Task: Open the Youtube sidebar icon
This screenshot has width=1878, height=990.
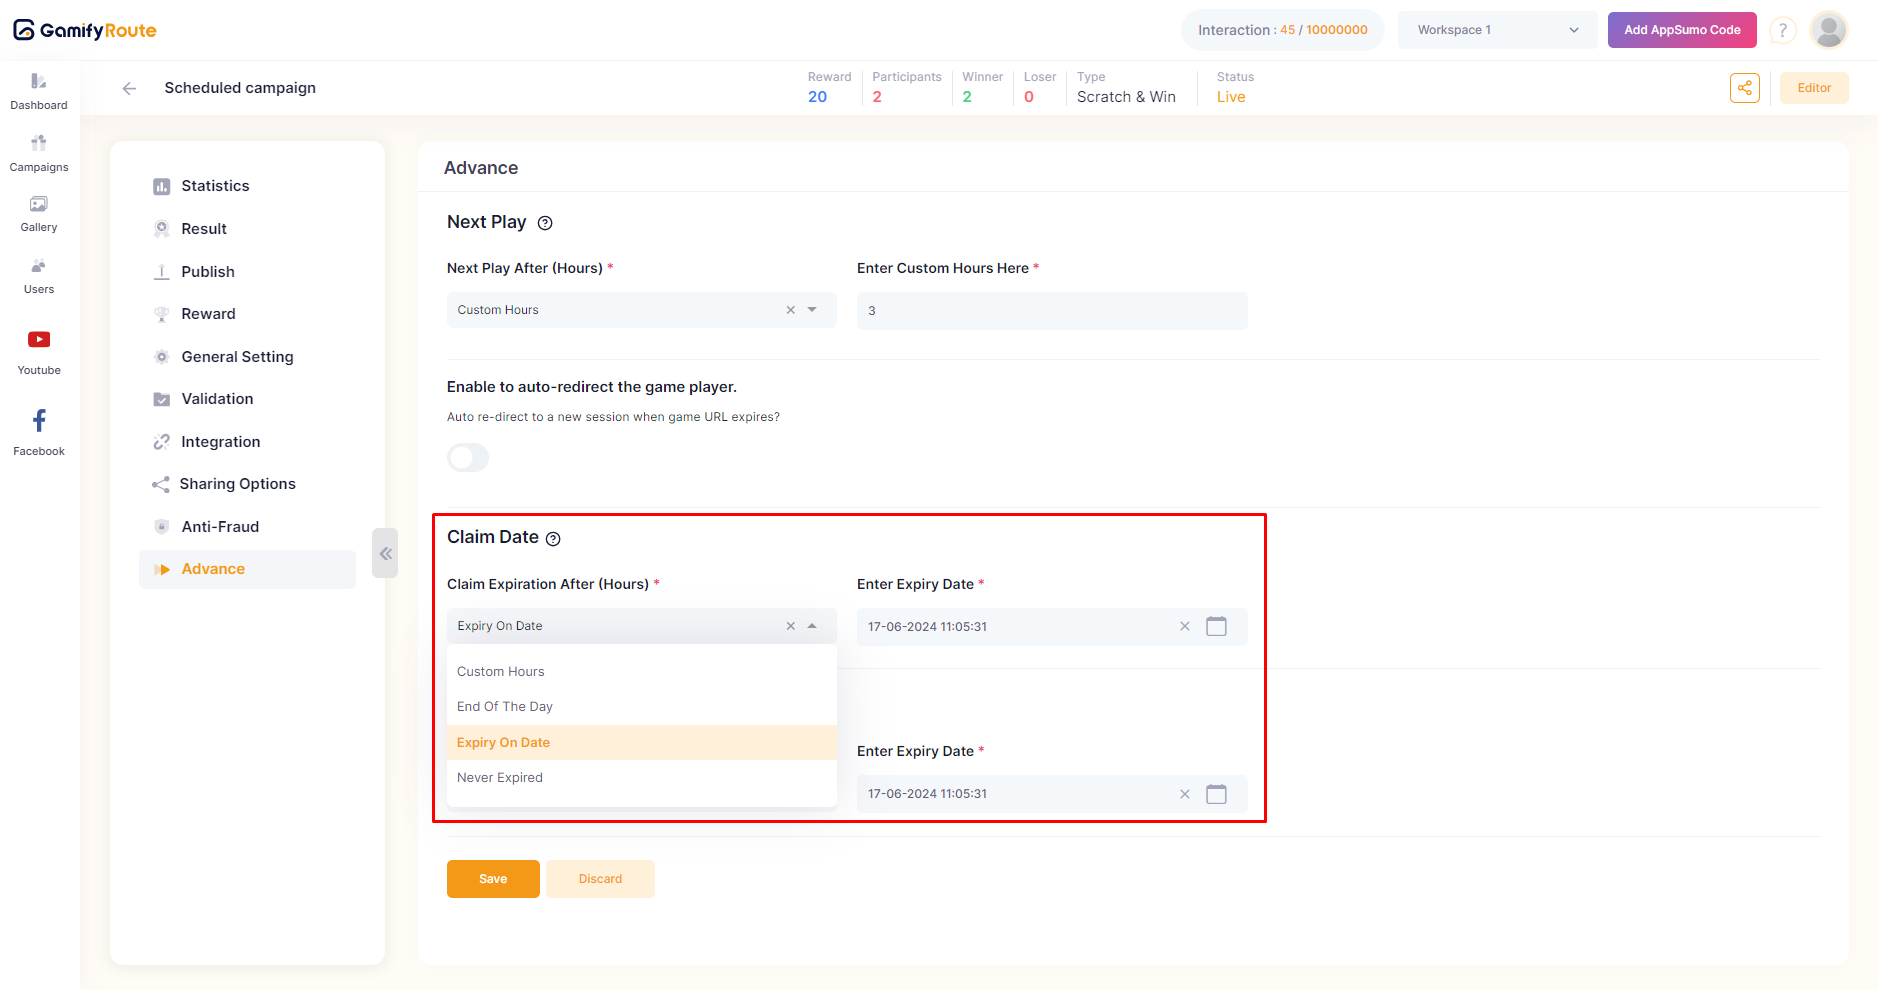Action: 39,351
